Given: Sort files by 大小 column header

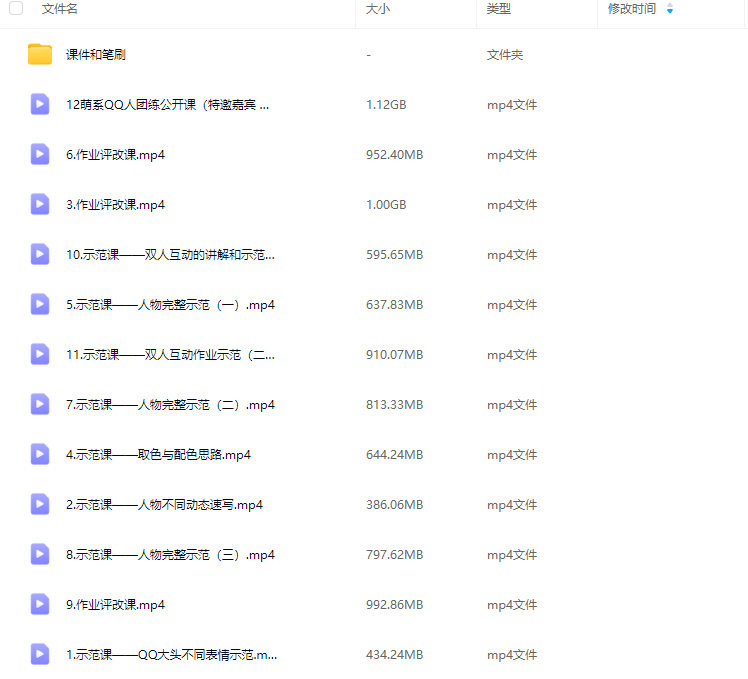Looking at the screenshot, I should tap(378, 9).
